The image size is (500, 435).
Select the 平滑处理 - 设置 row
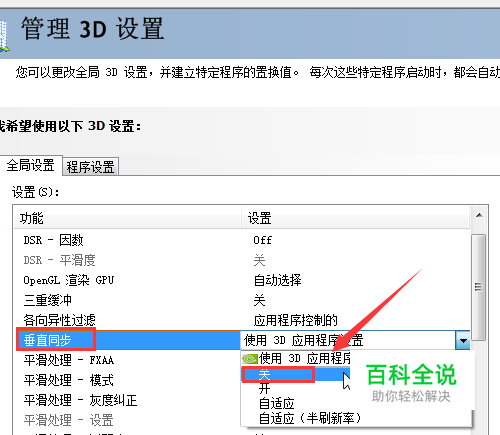(x=128, y=420)
